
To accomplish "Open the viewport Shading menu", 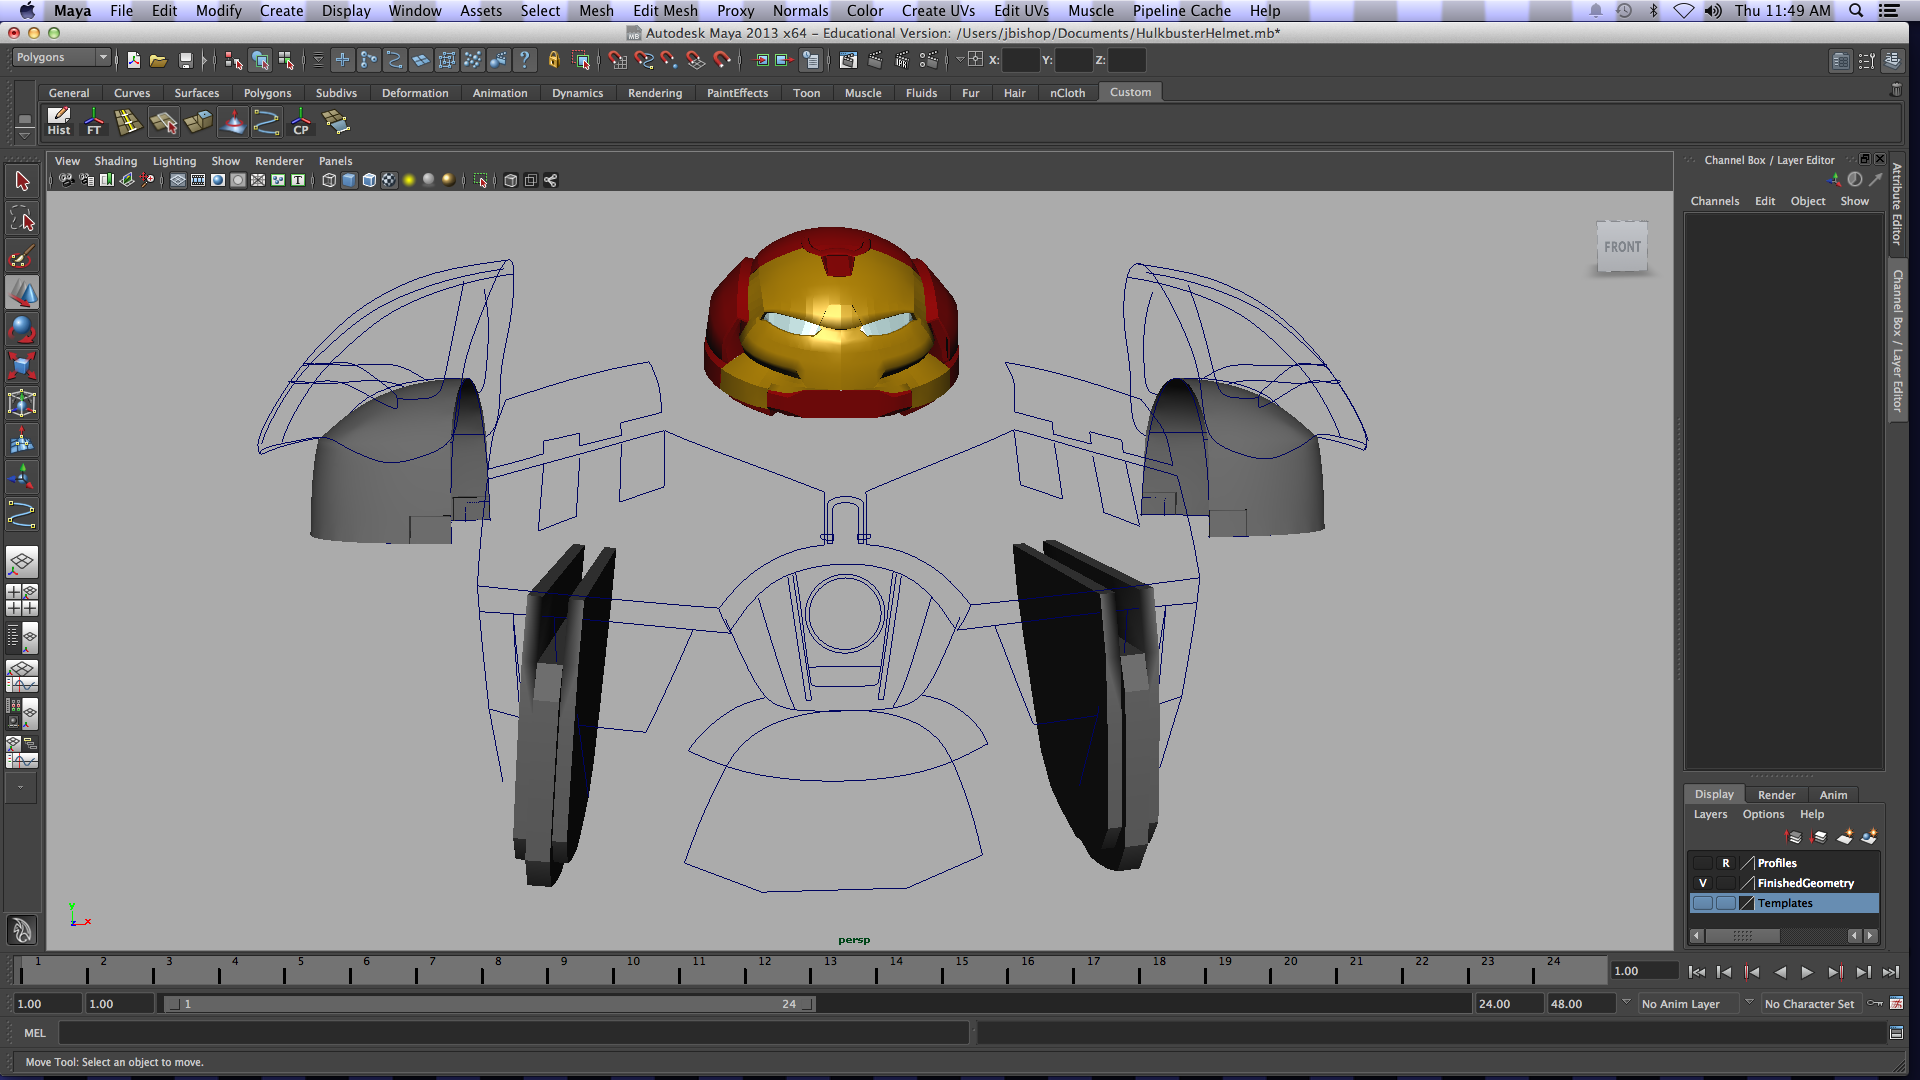I will (116, 161).
